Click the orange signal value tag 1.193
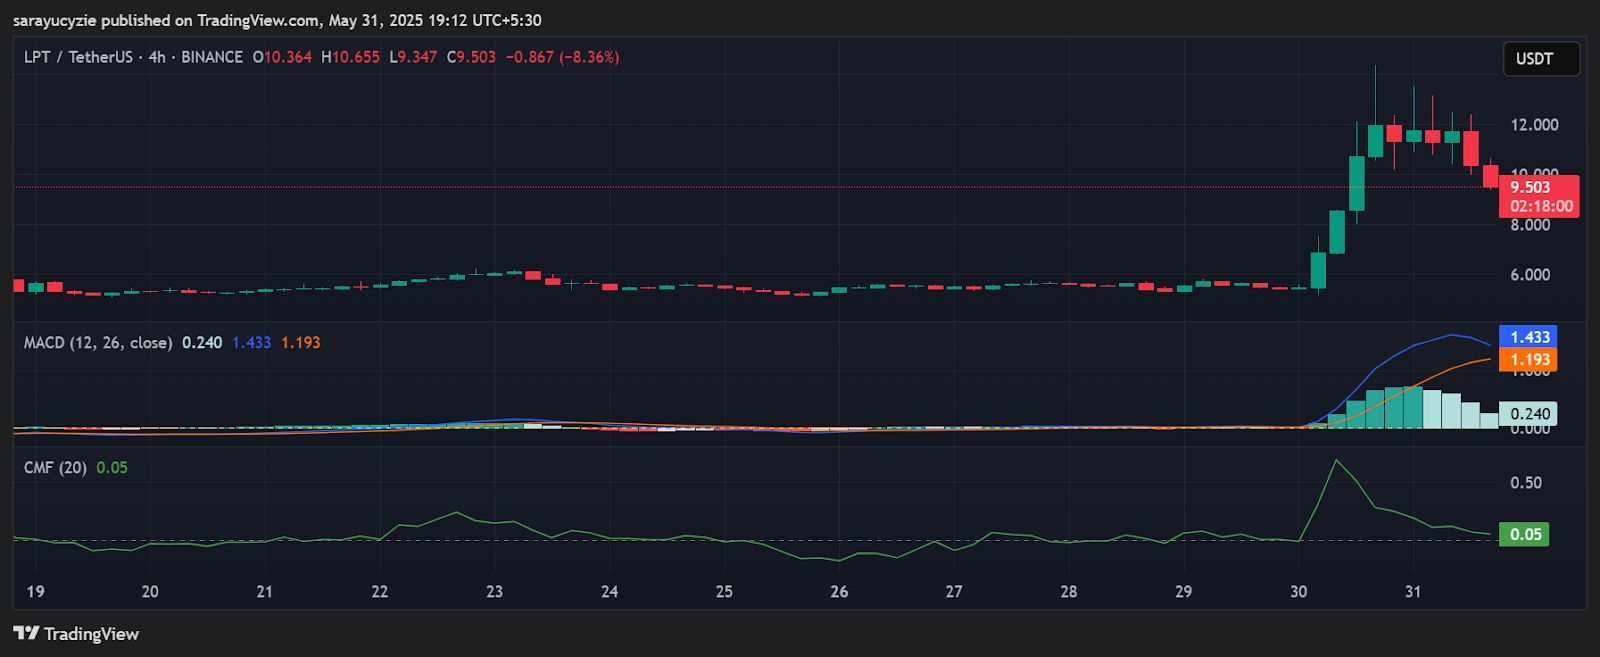This screenshot has height=657, width=1600. (1529, 360)
